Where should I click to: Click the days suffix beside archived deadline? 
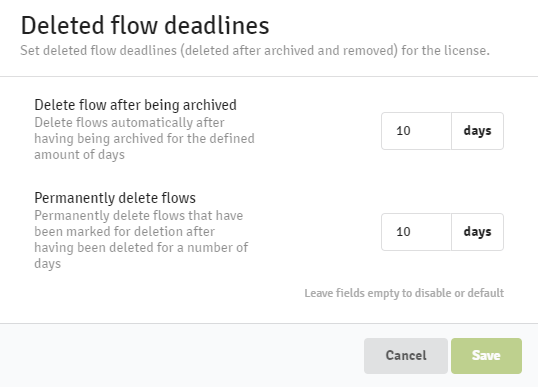[x=478, y=131]
